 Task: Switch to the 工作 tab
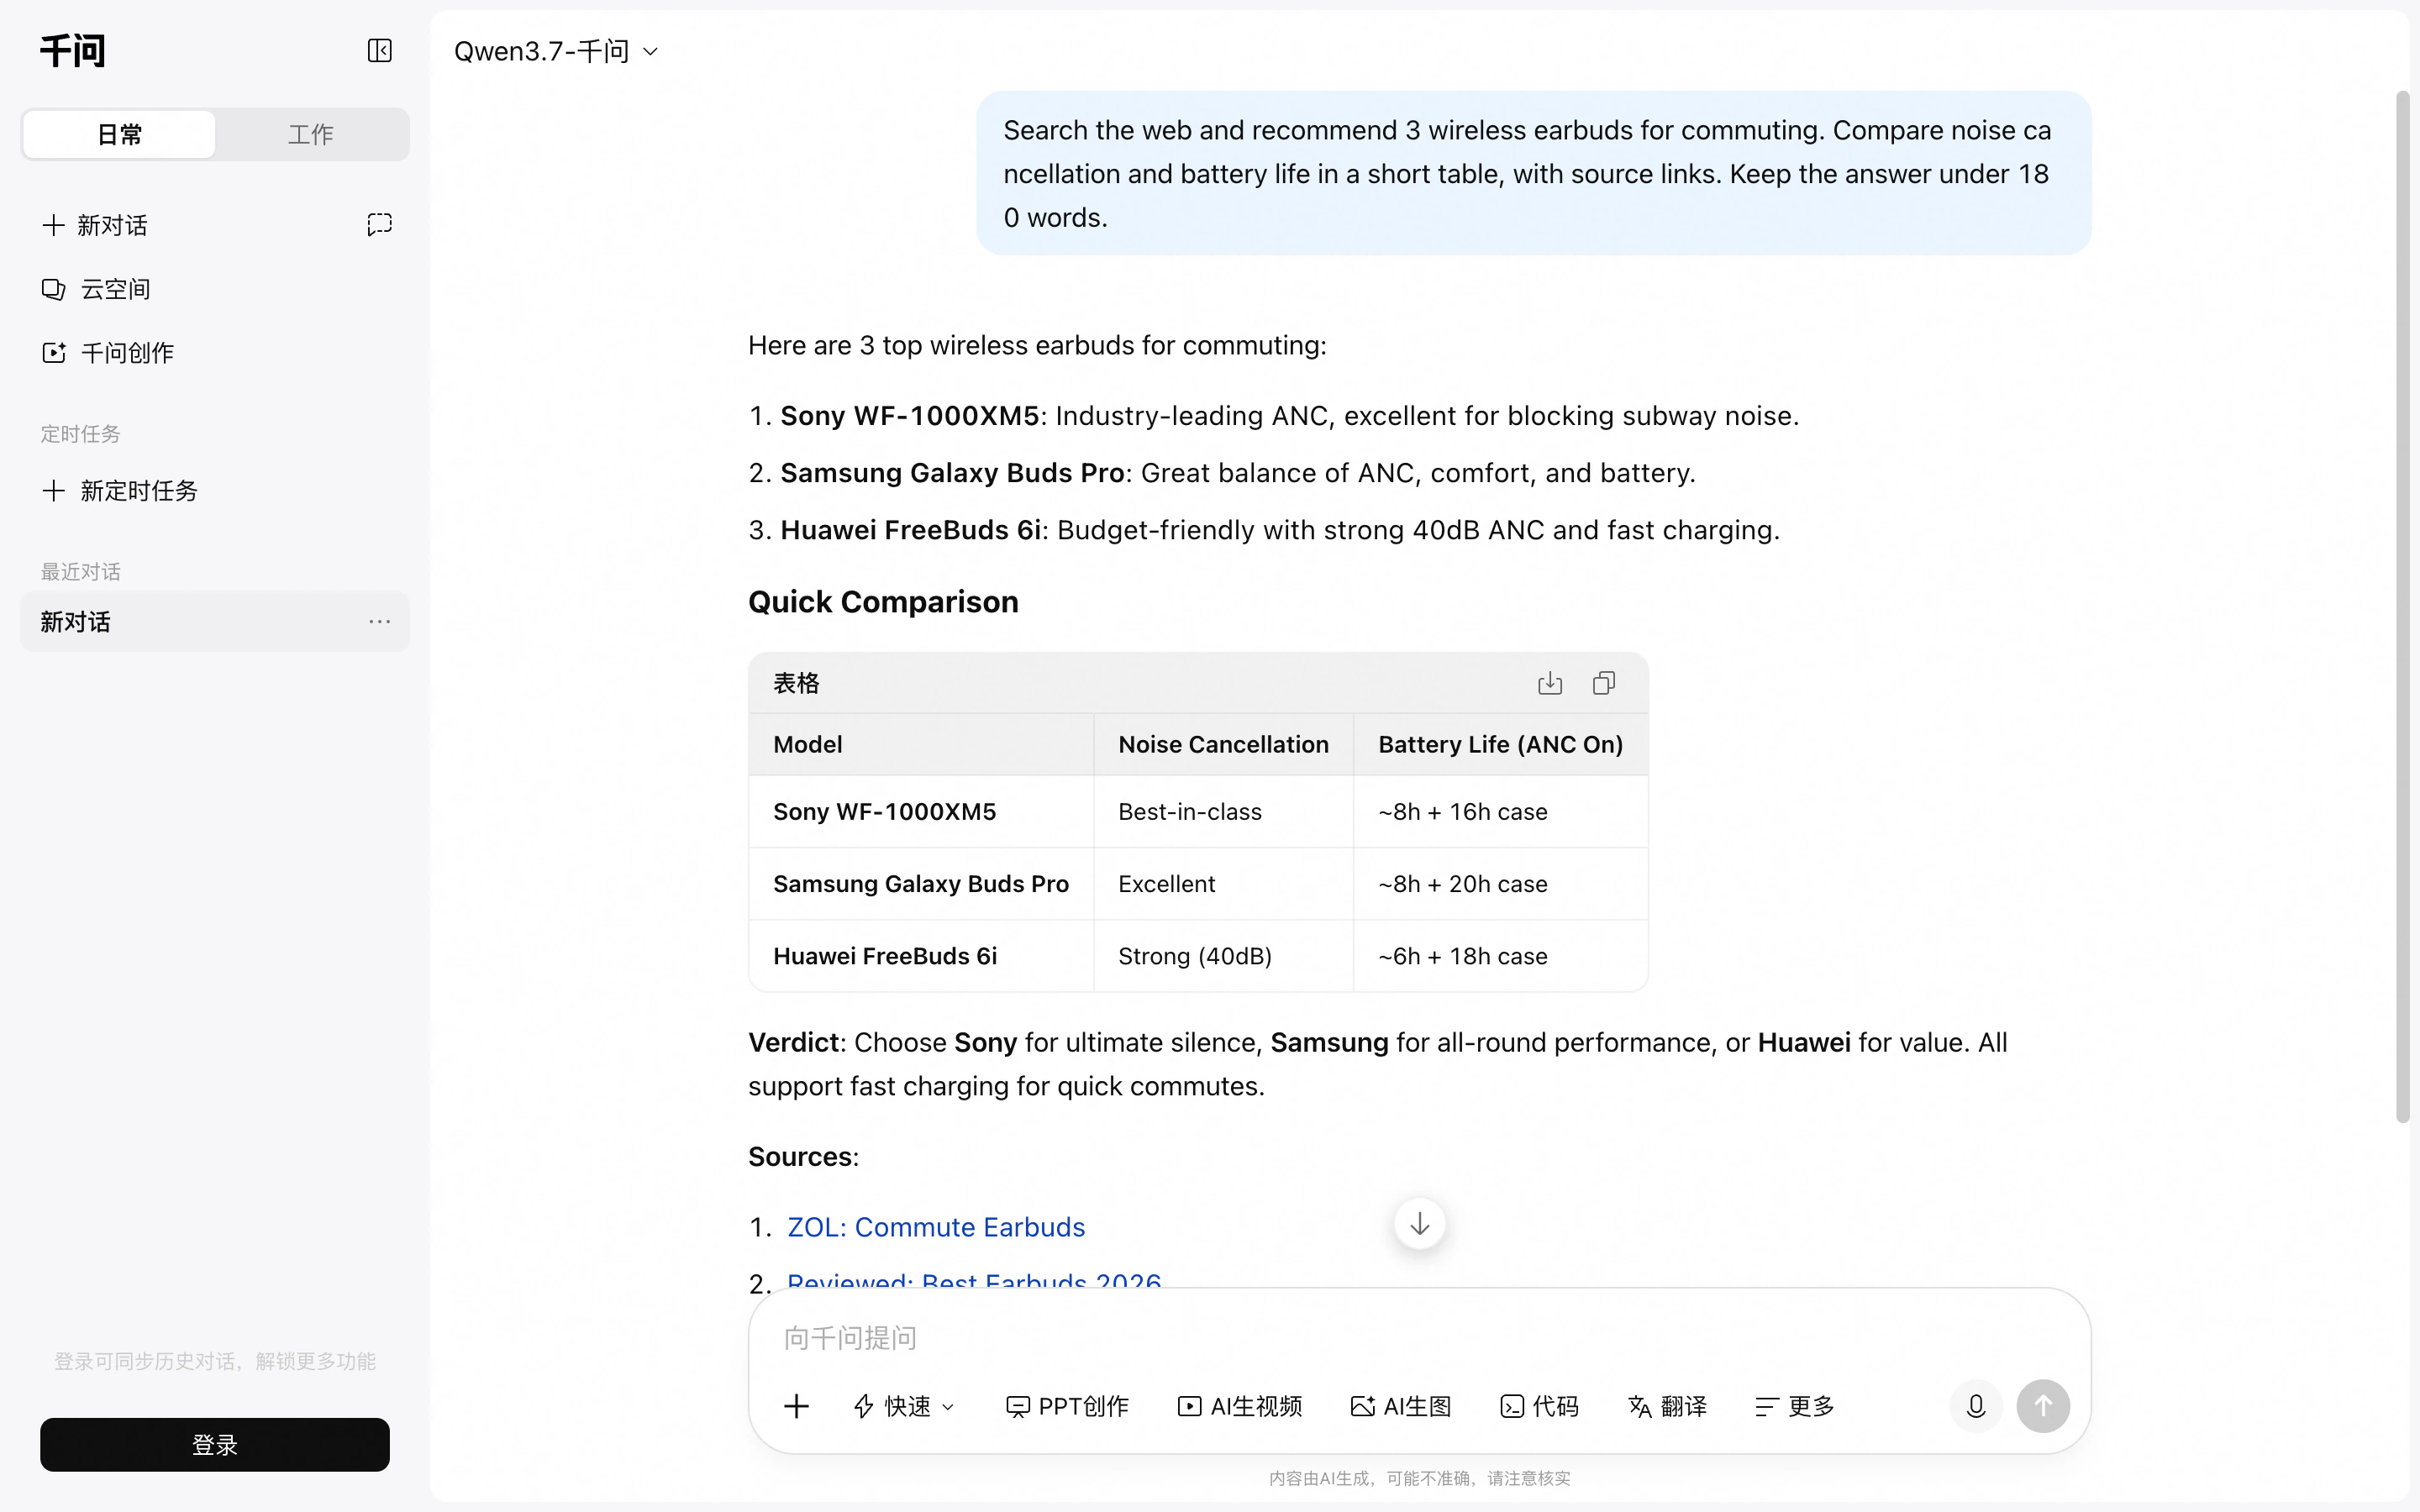[311, 134]
